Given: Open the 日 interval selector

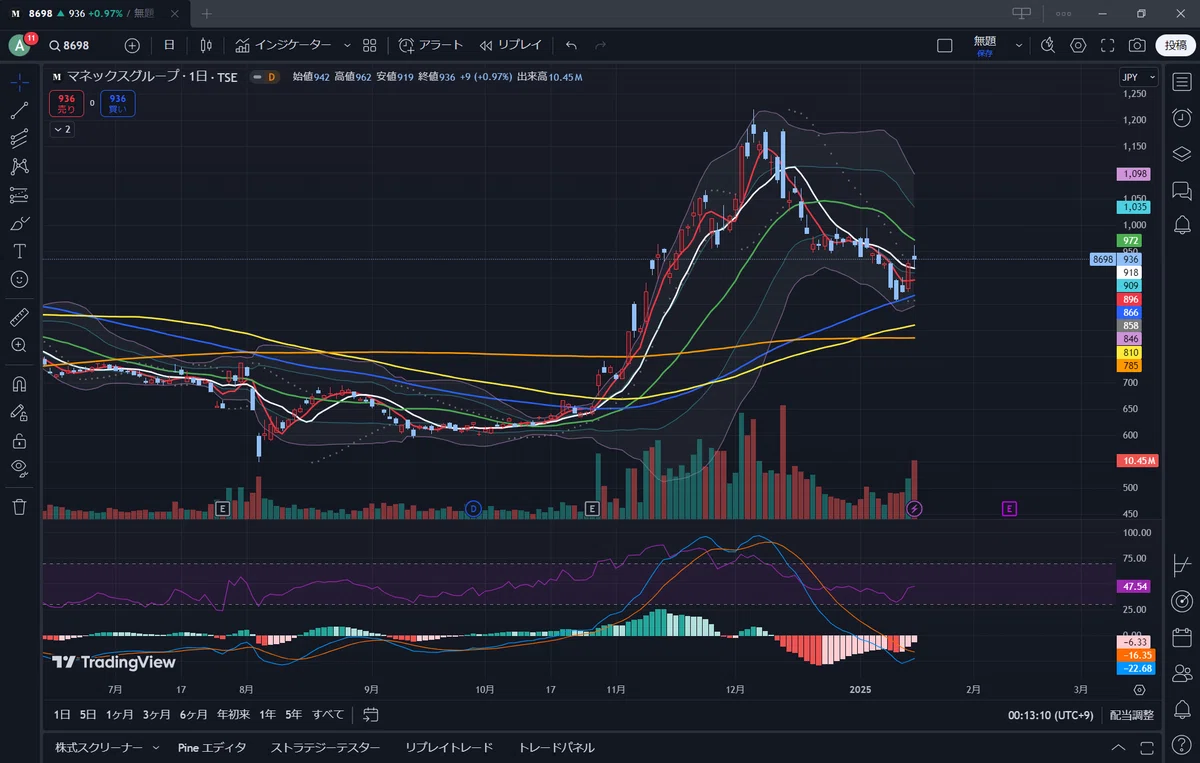Looking at the screenshot, I should click(x=169, y=45).
